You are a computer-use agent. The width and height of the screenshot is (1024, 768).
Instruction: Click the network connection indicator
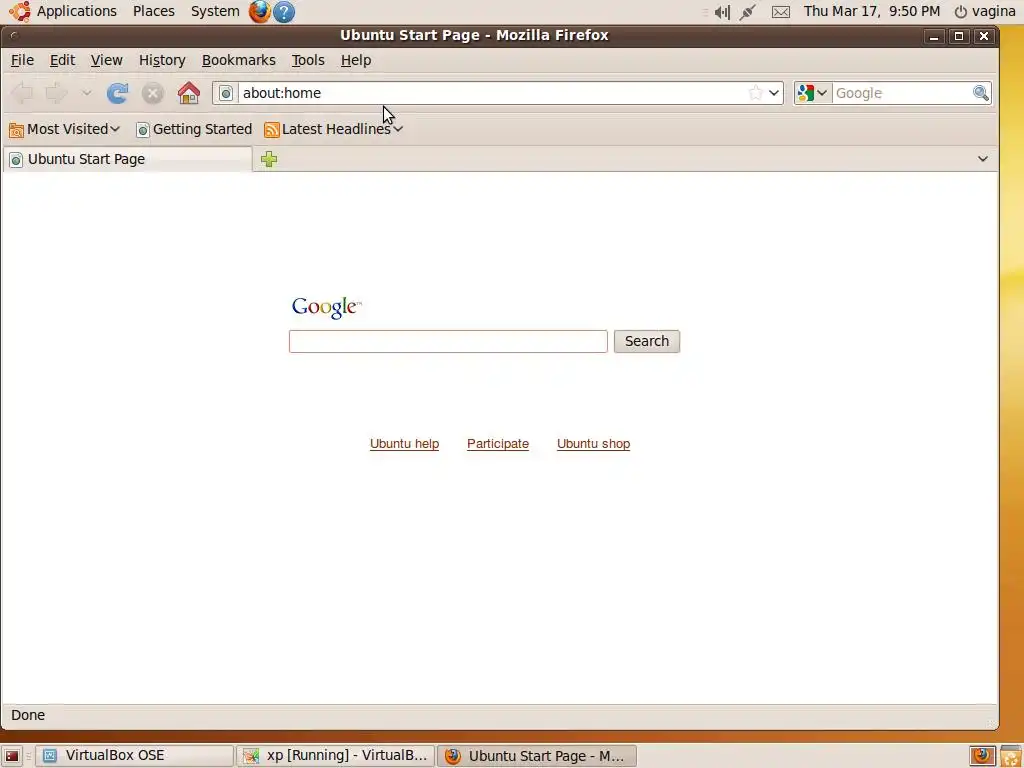tap(748, 12)
